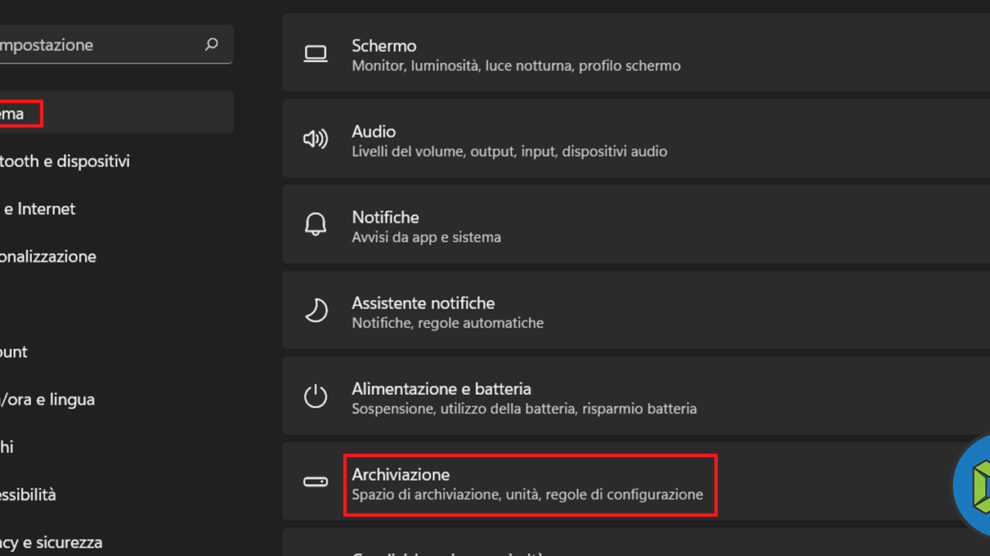The height and width of the screenshot is (556, 990).
Task: Click the magnifier icon in the search box
Action: (211, 45)
